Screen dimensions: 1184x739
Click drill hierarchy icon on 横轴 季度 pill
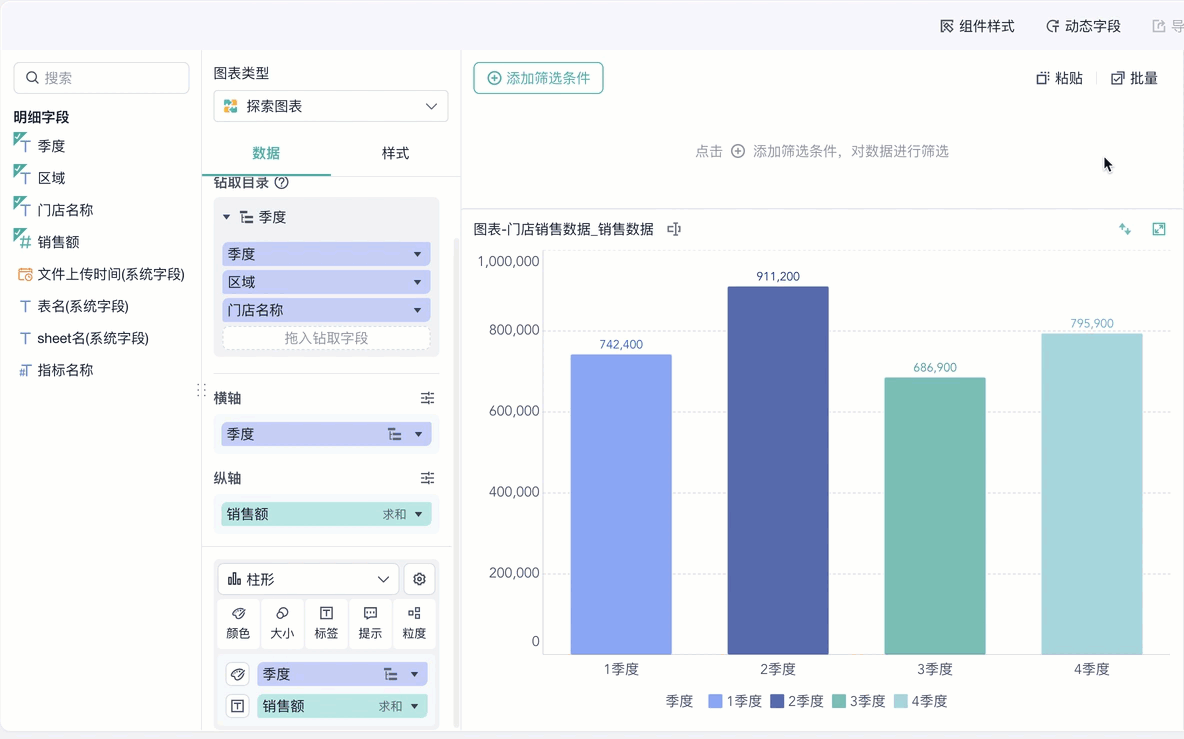[x=395, y=434]
